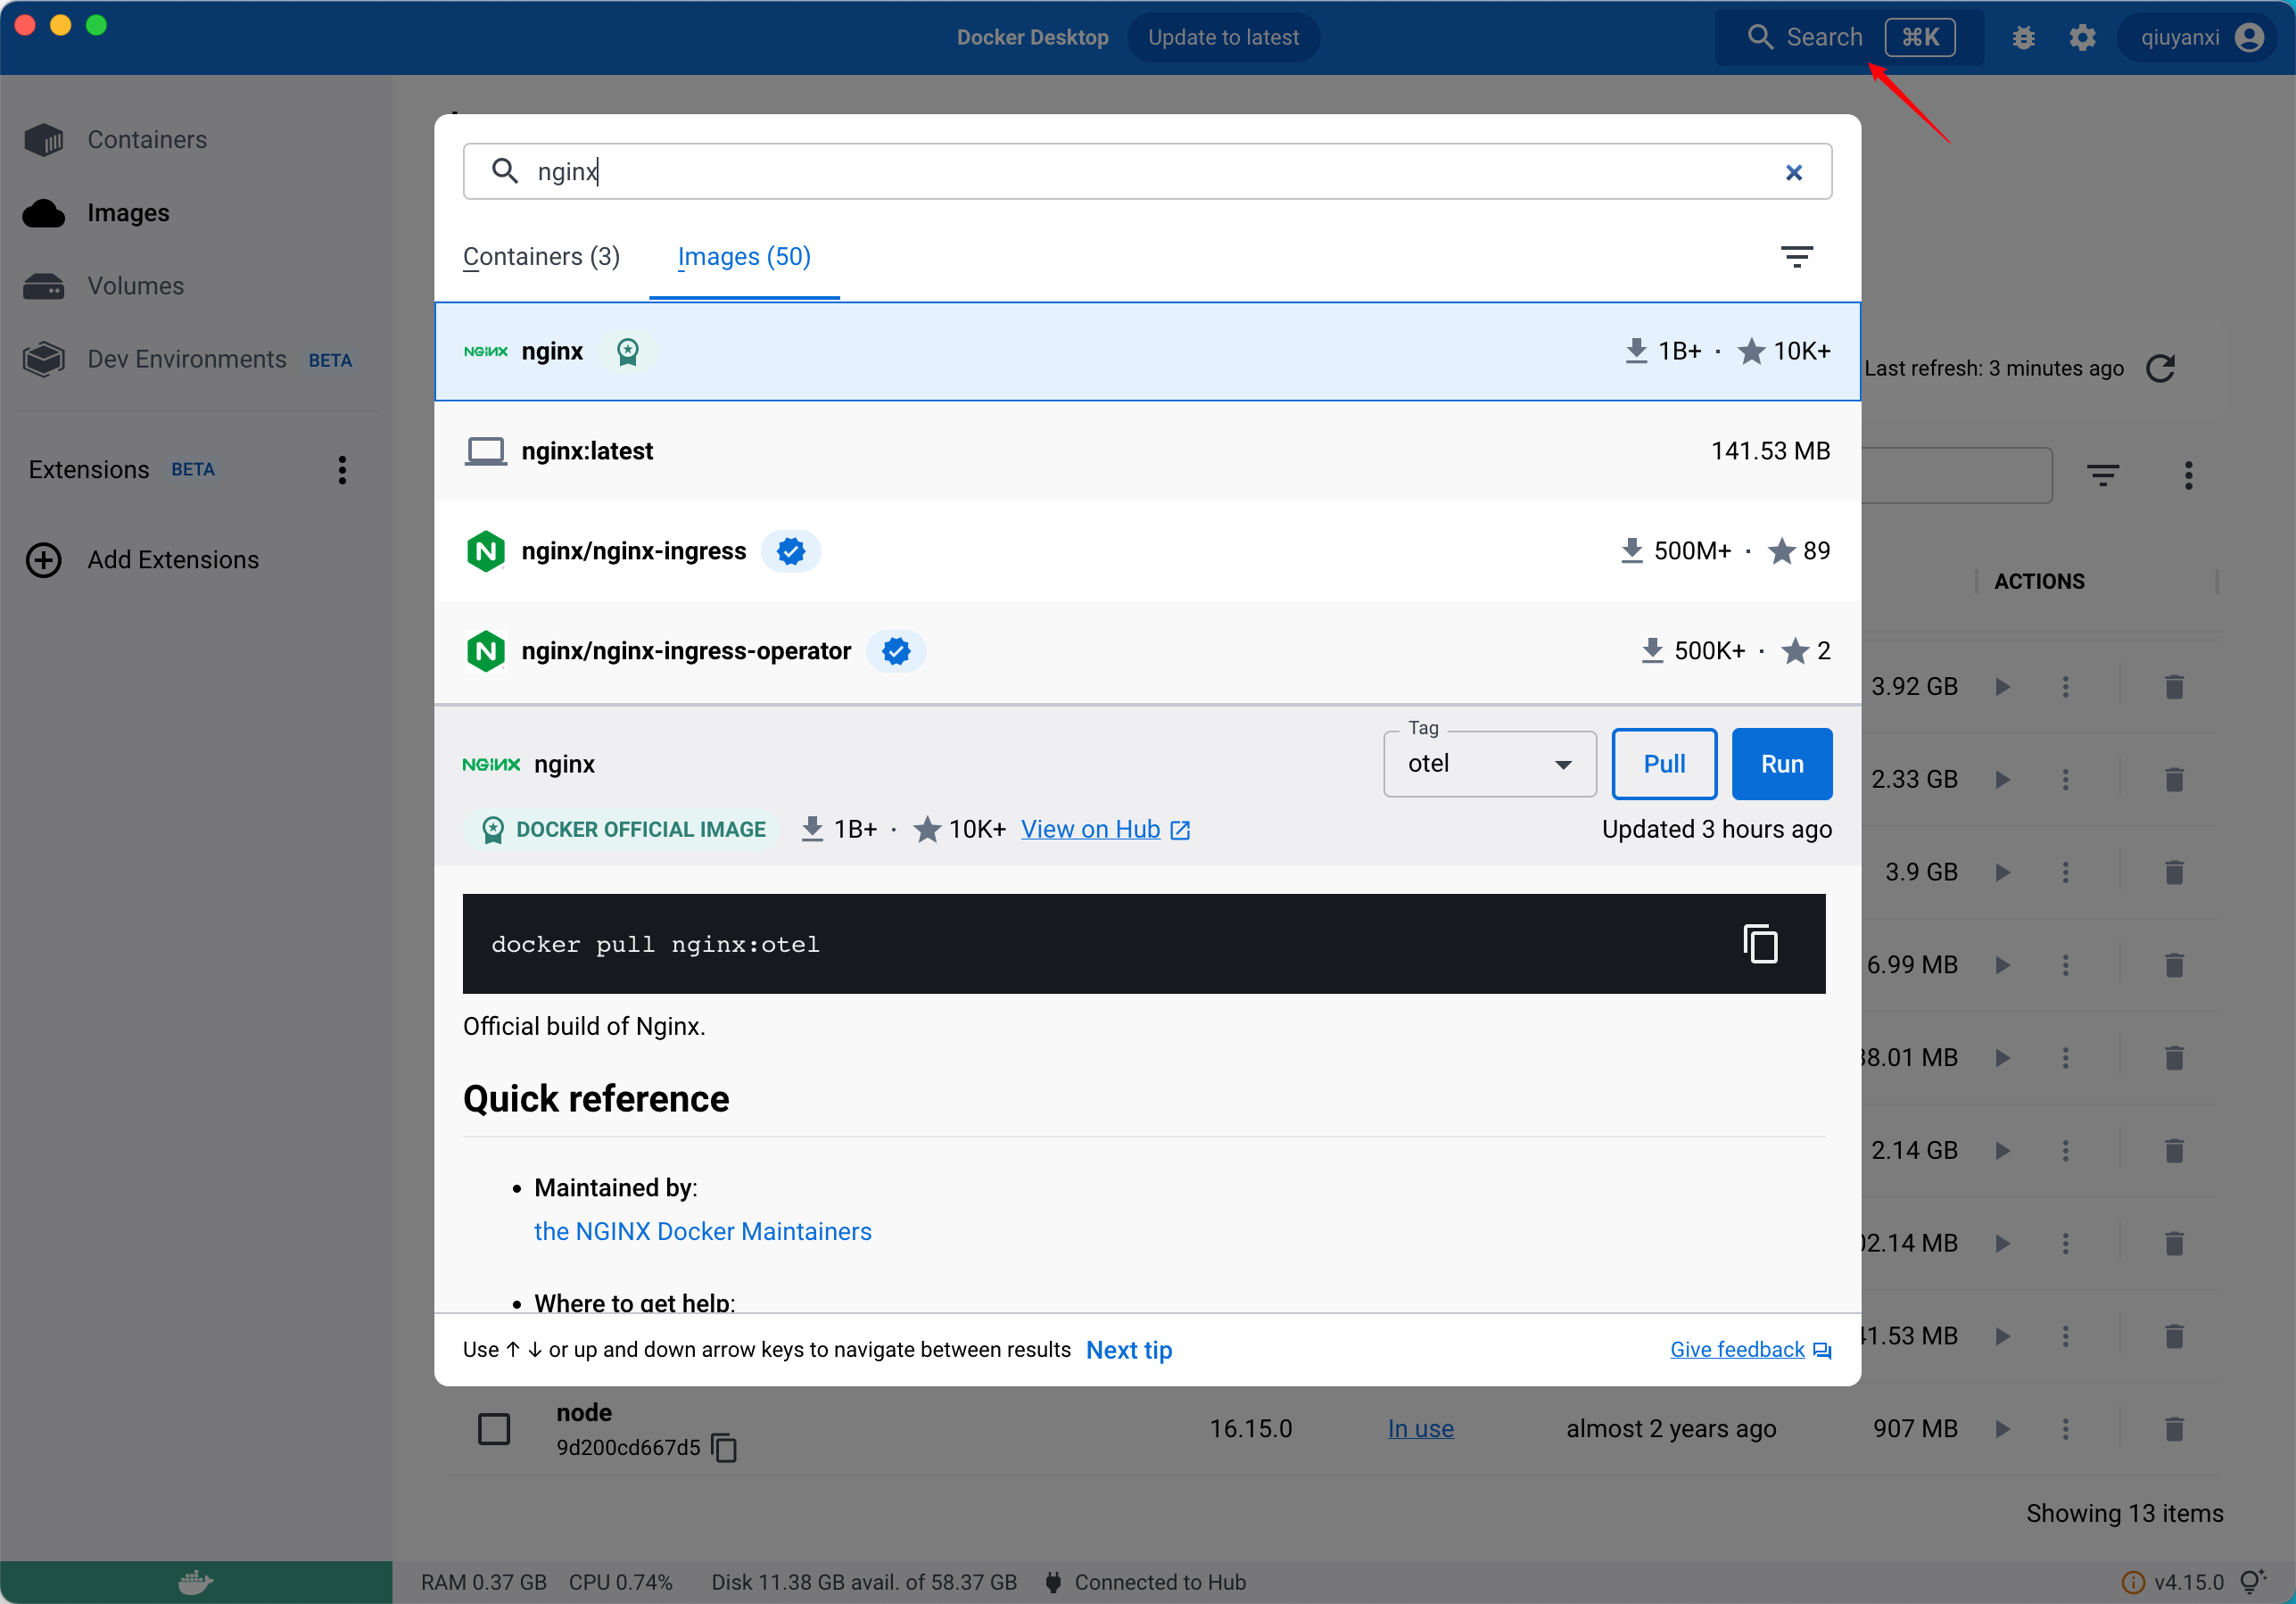The width and height of the screenshot is (2296, 1604).
Task: Click the Add Extensions plus icon
Action: point(43,560)
